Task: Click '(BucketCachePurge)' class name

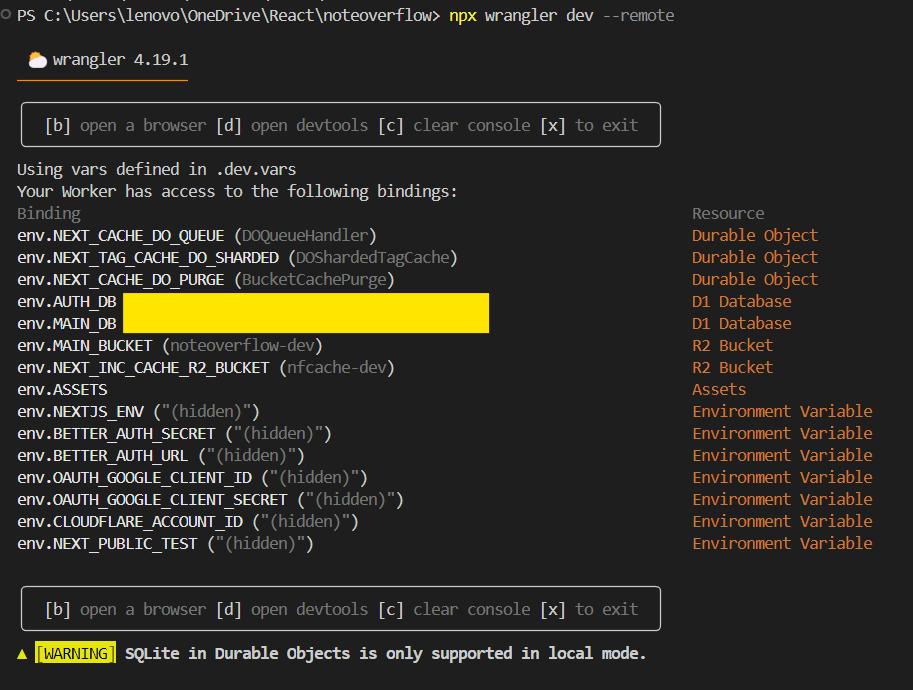Action: click(x=314, y=280)
